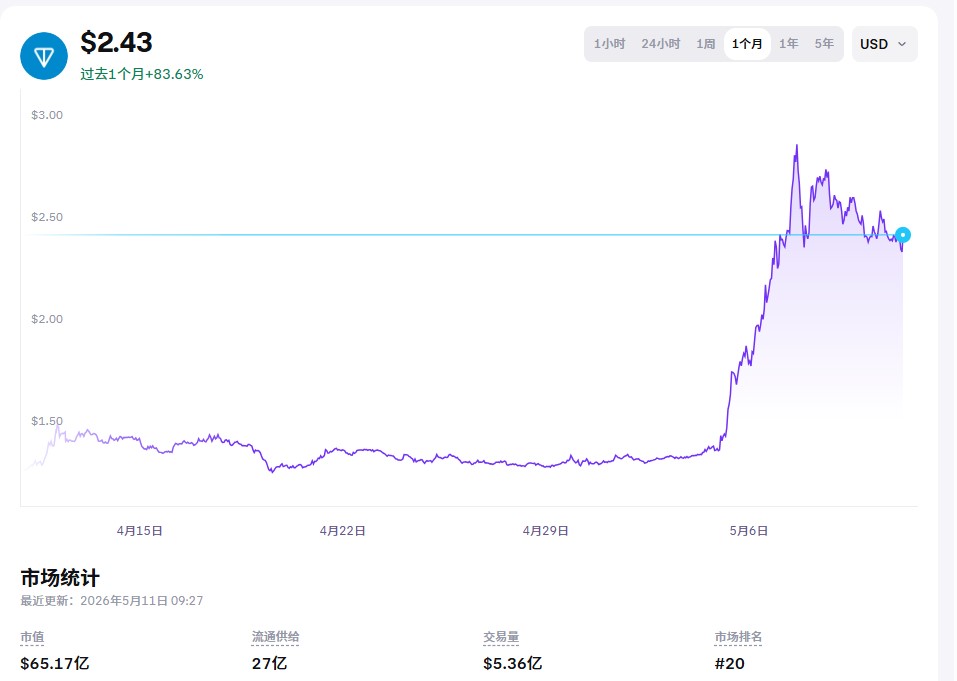Click the chart's highest price peak
The width and height of the screenshot is (957, 681).
(x=796, y=146)
